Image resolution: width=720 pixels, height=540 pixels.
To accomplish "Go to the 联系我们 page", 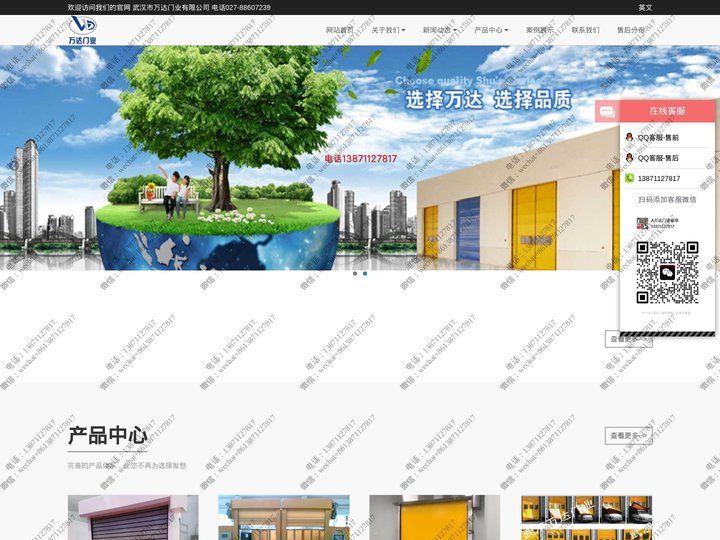I will pos(585,30).
